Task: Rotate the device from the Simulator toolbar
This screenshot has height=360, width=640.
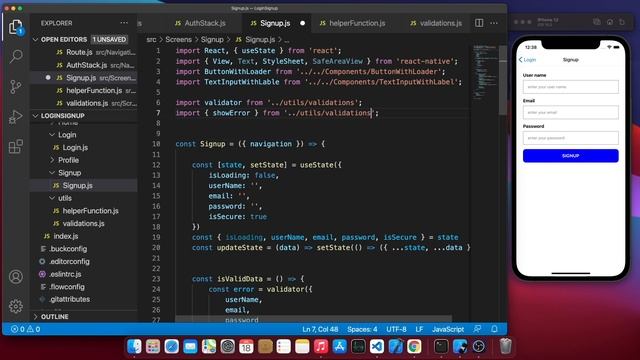Action: click(622, 22)
